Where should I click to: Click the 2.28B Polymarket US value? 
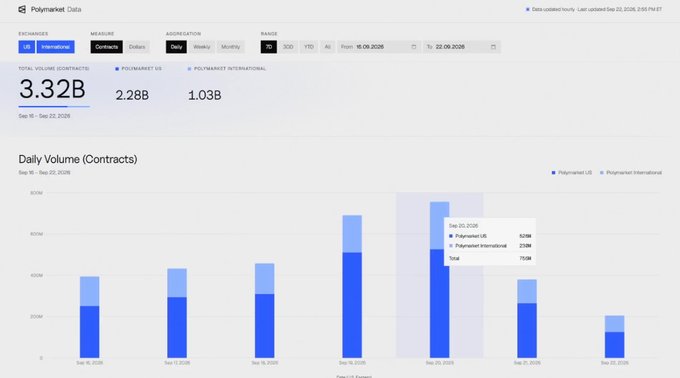point(132,95)
